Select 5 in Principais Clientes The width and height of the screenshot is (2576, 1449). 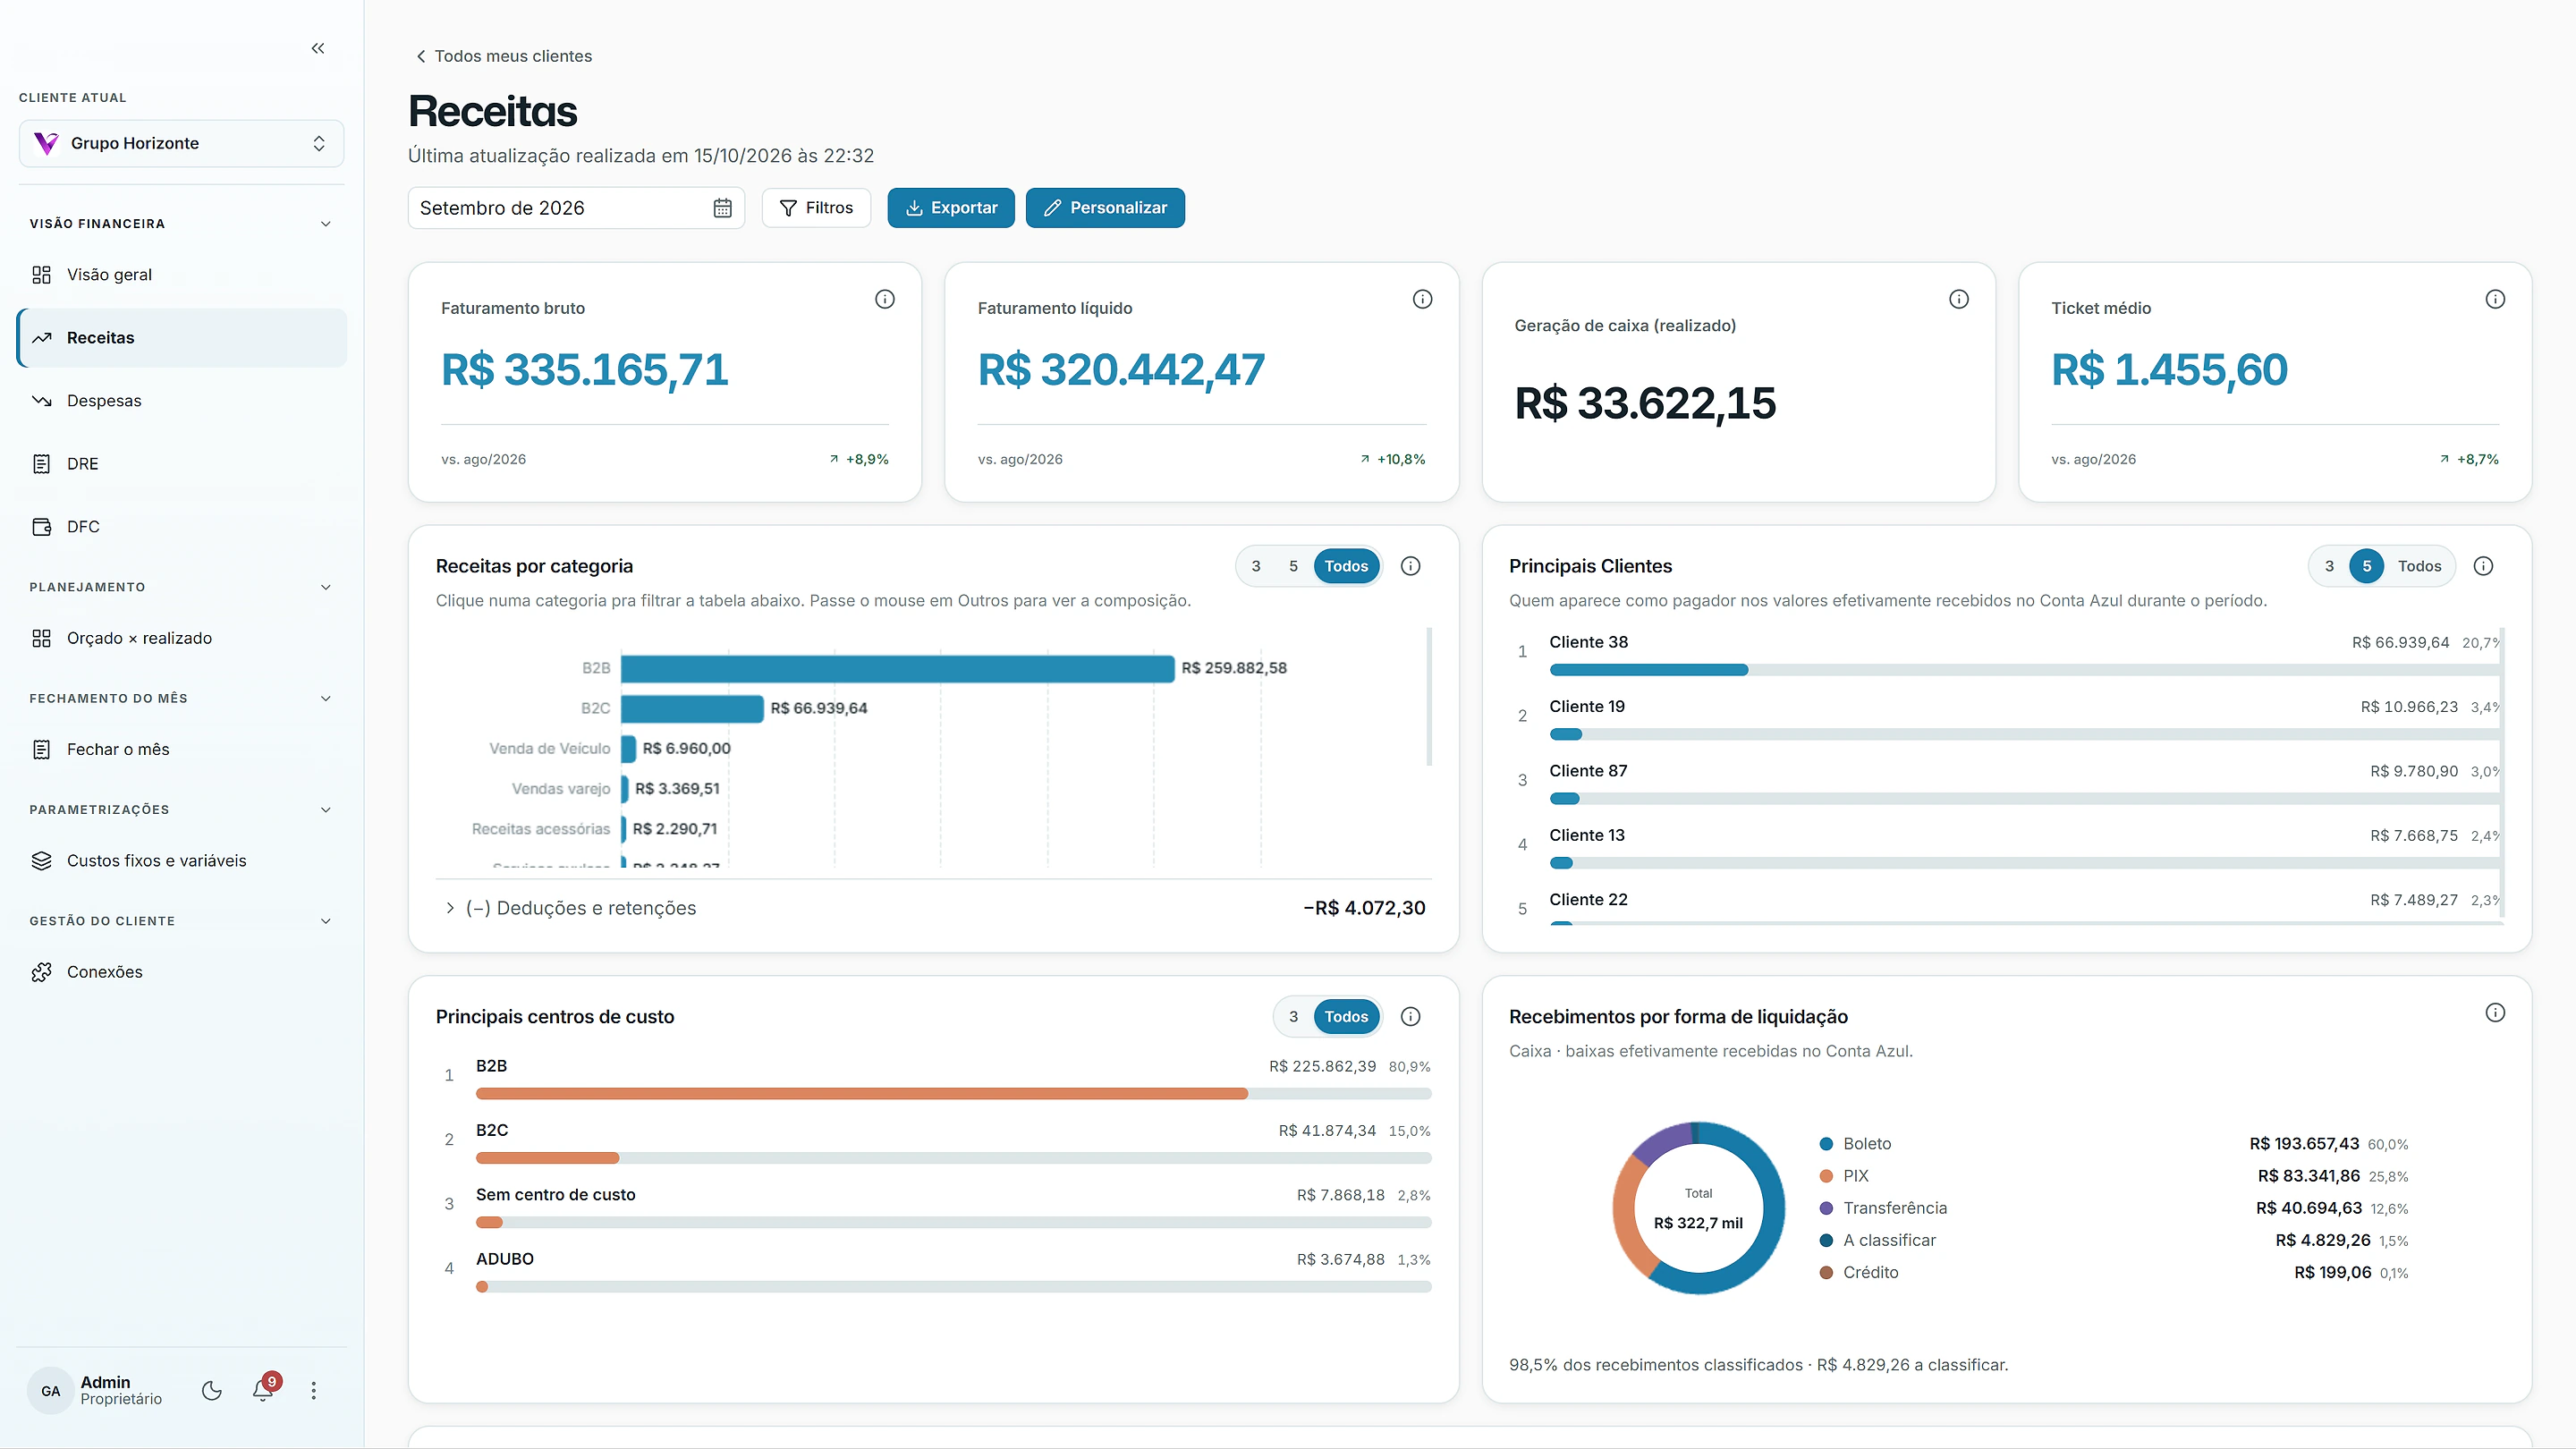[x=2366, y=566]
